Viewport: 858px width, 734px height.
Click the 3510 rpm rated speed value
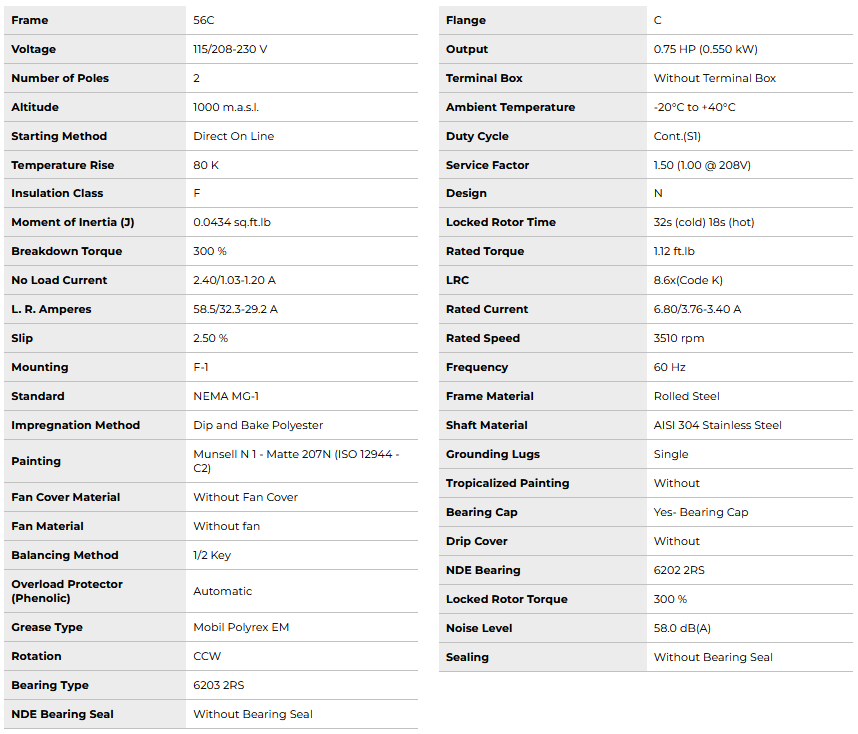point(678,338)
